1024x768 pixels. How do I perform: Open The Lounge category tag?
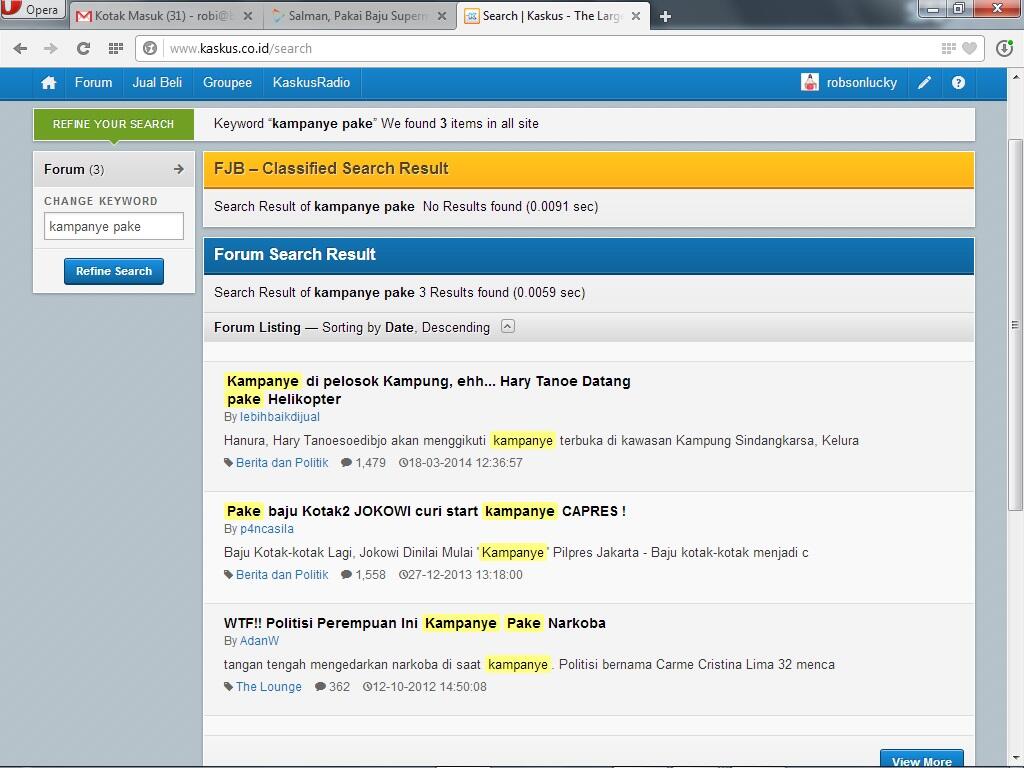click(268, 686)
